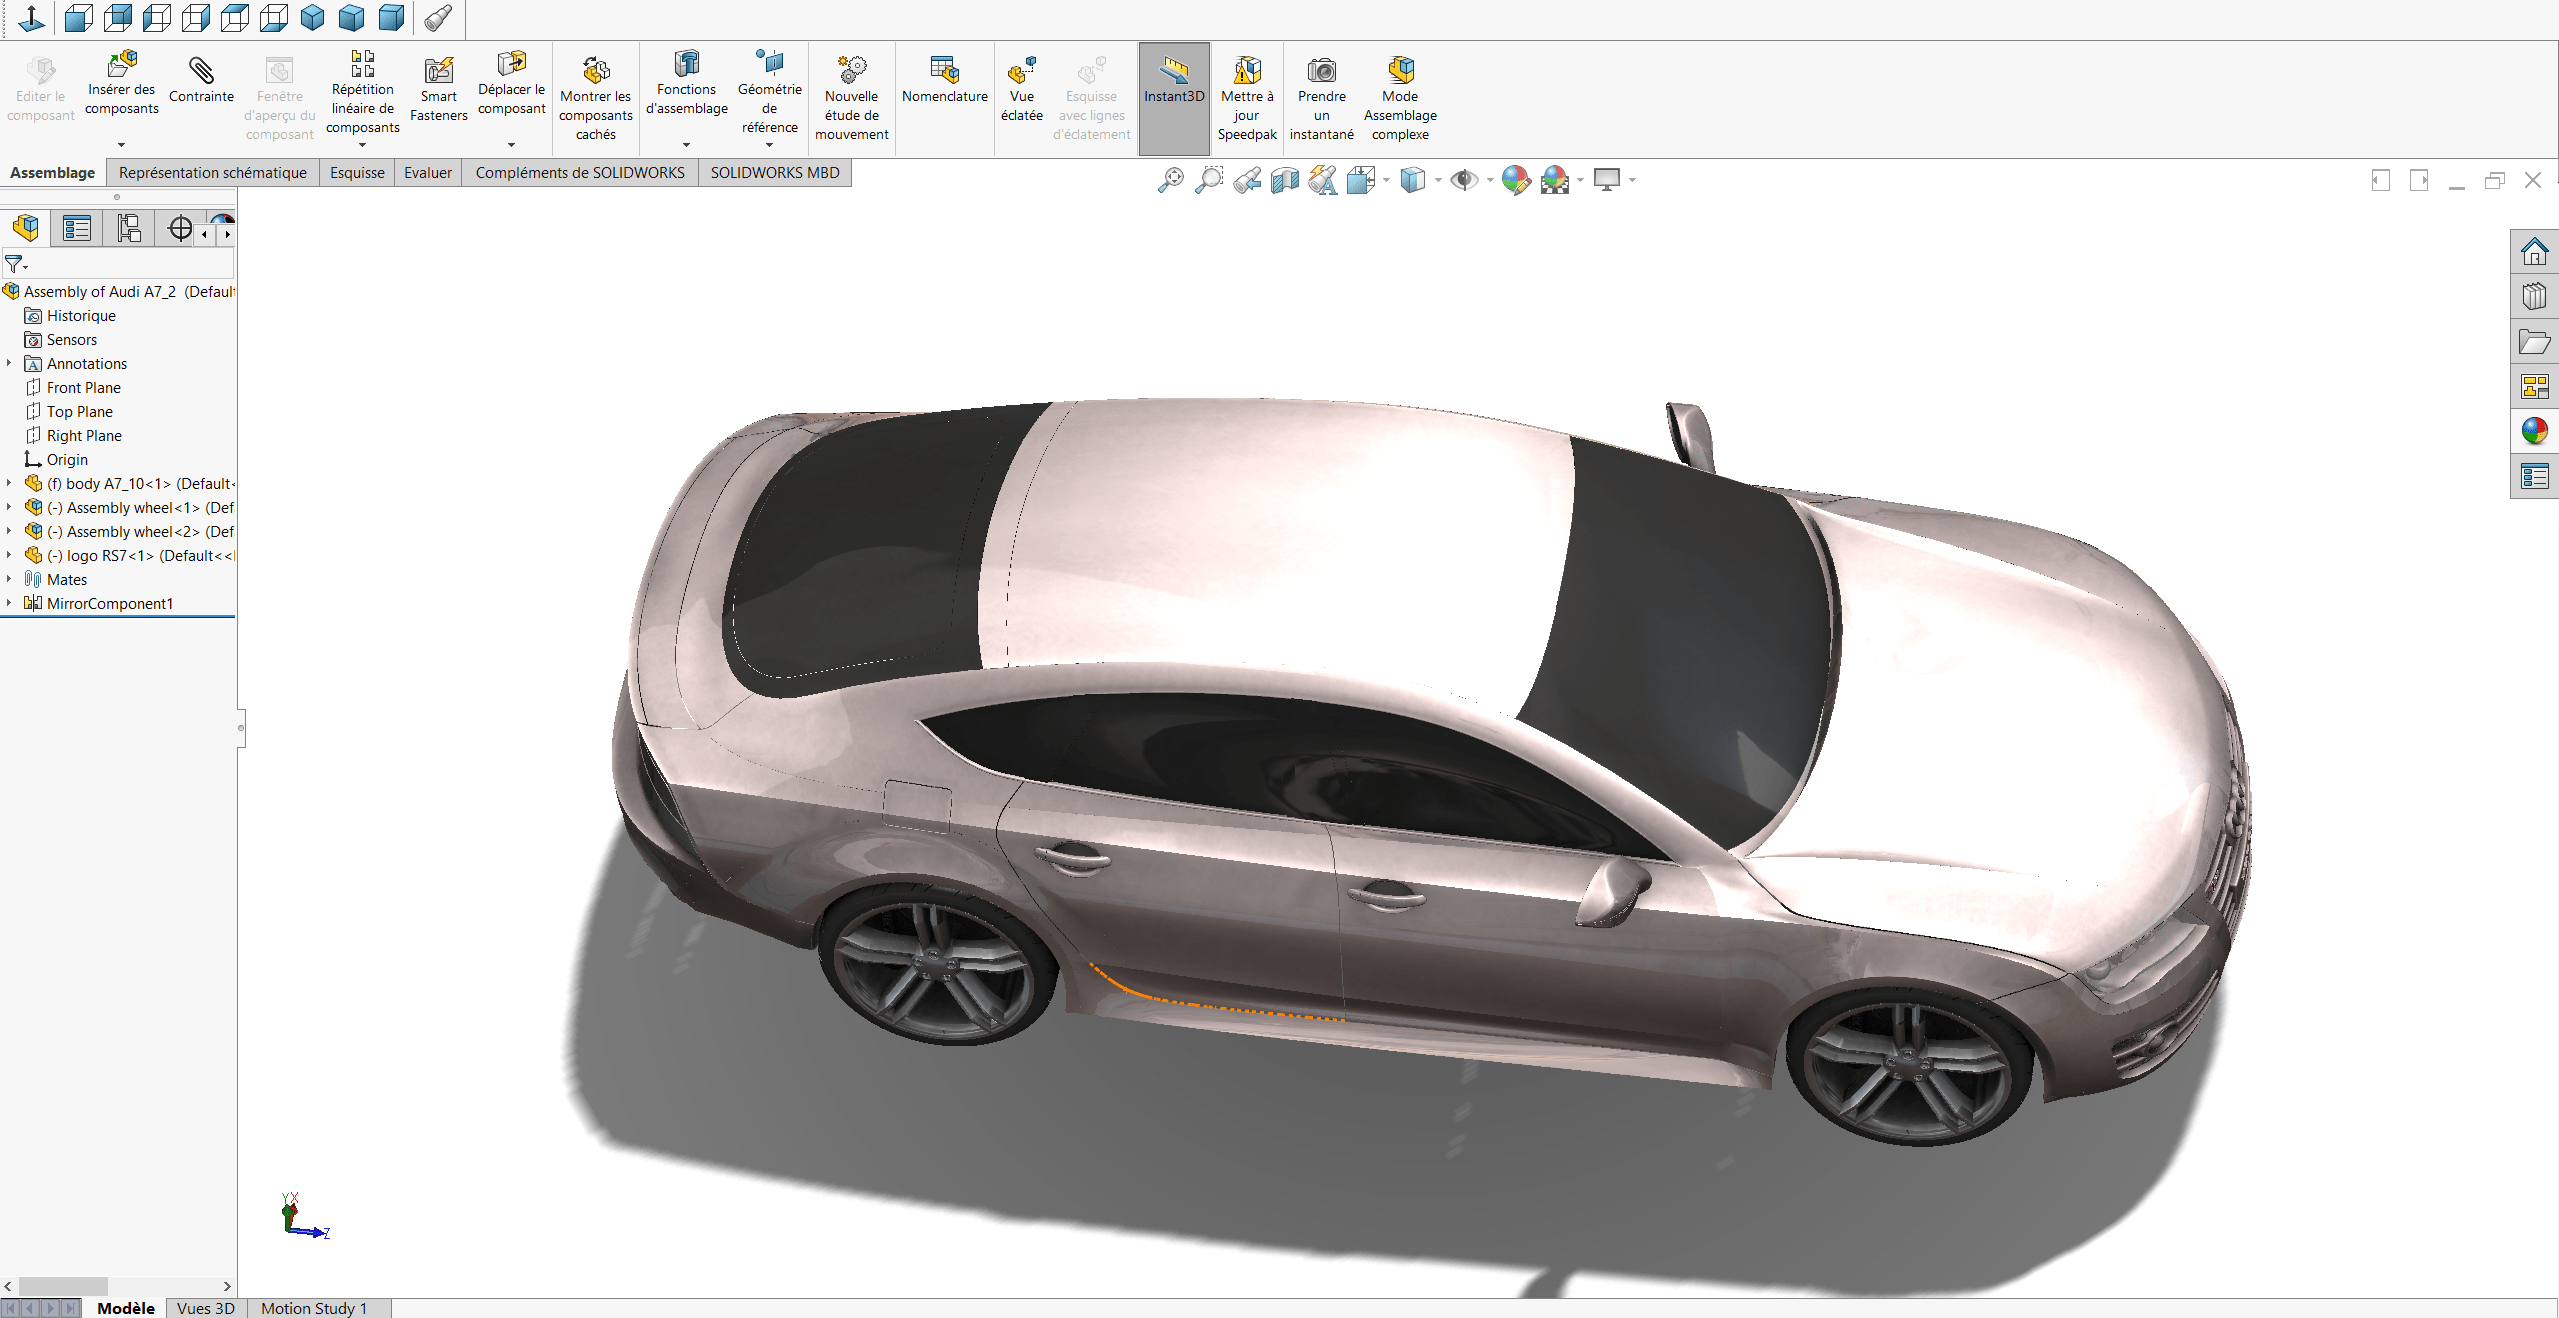Click Apply Scene checkered ball icon
Screen dimensions: 2559x1318
(x=1555, y=180)
